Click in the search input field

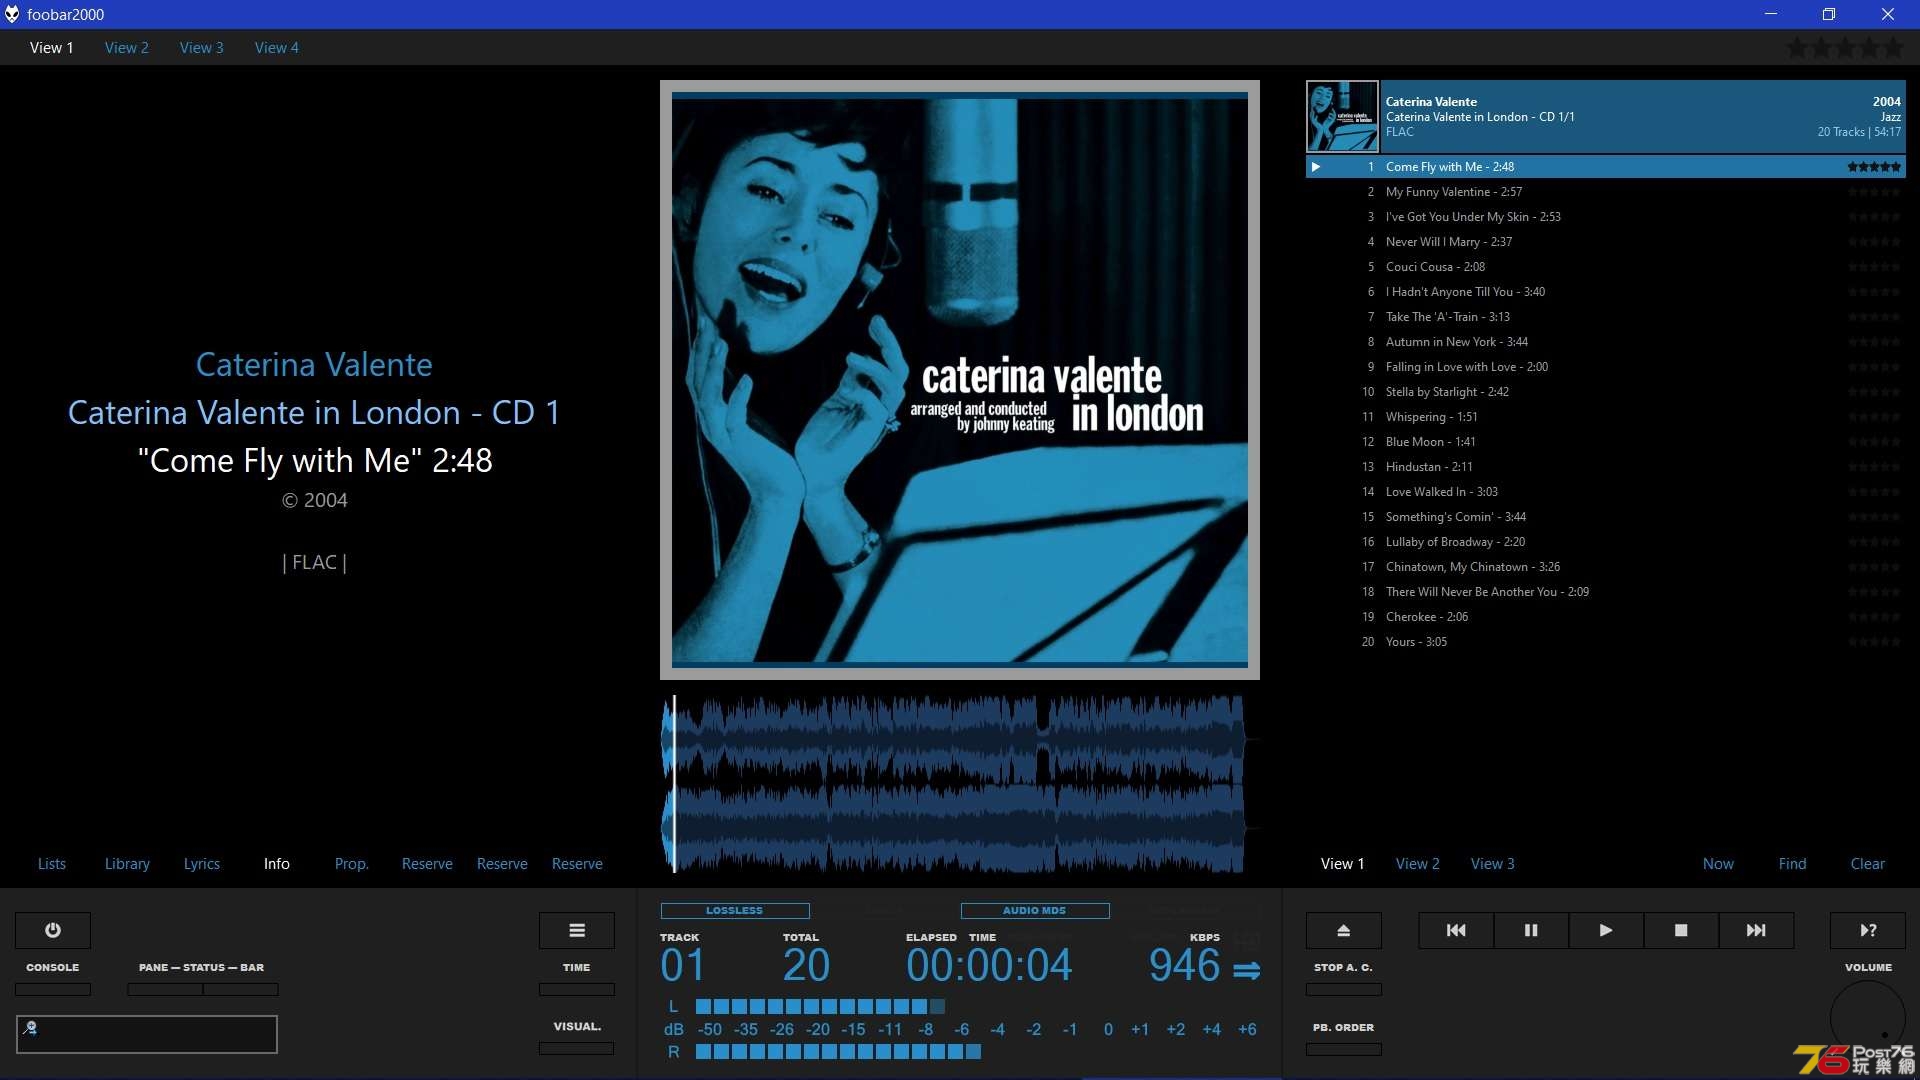pos(147,1034)
